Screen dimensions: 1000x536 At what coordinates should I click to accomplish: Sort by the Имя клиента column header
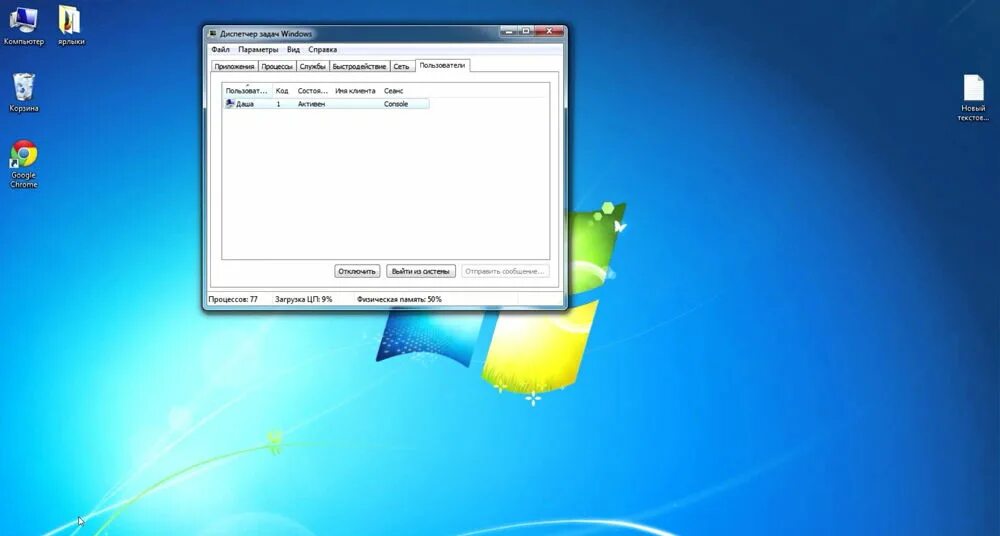tap(355, 91)
